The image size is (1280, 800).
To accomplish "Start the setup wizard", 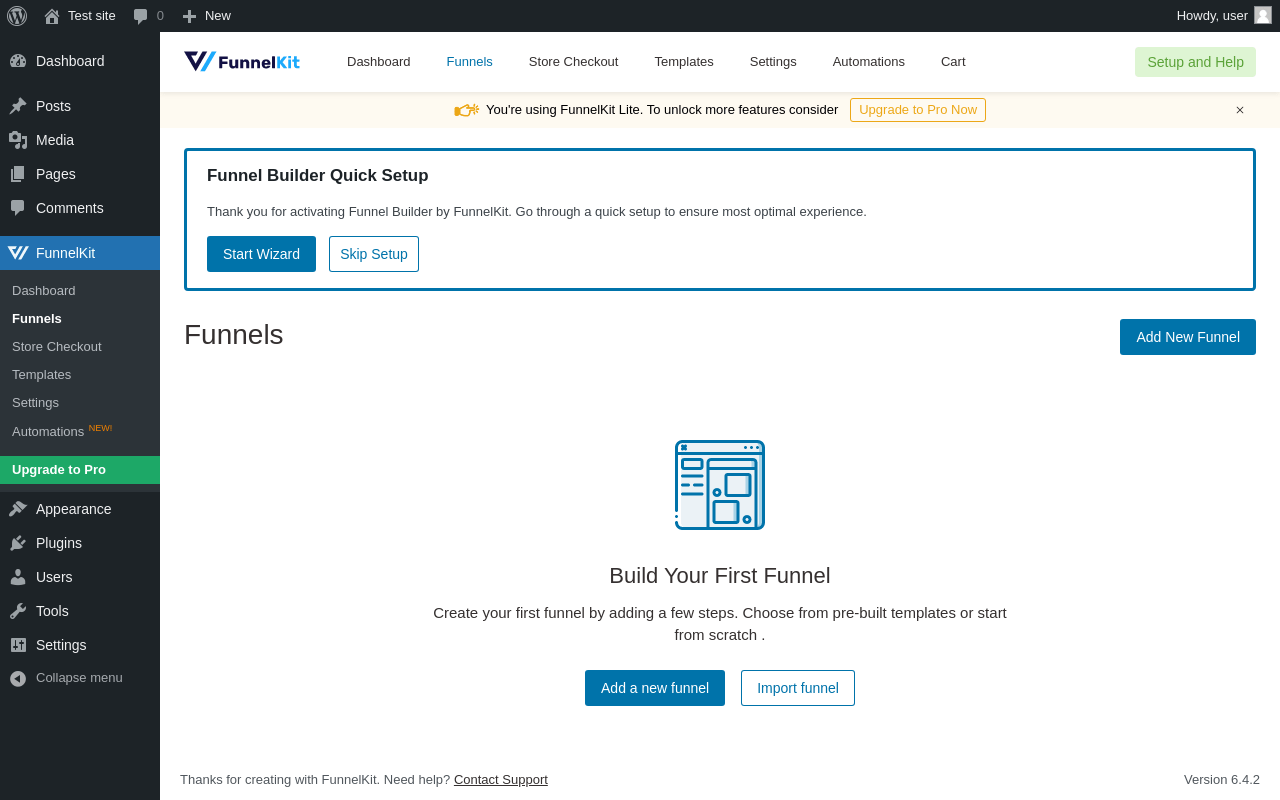I will (x=261, y=254).
